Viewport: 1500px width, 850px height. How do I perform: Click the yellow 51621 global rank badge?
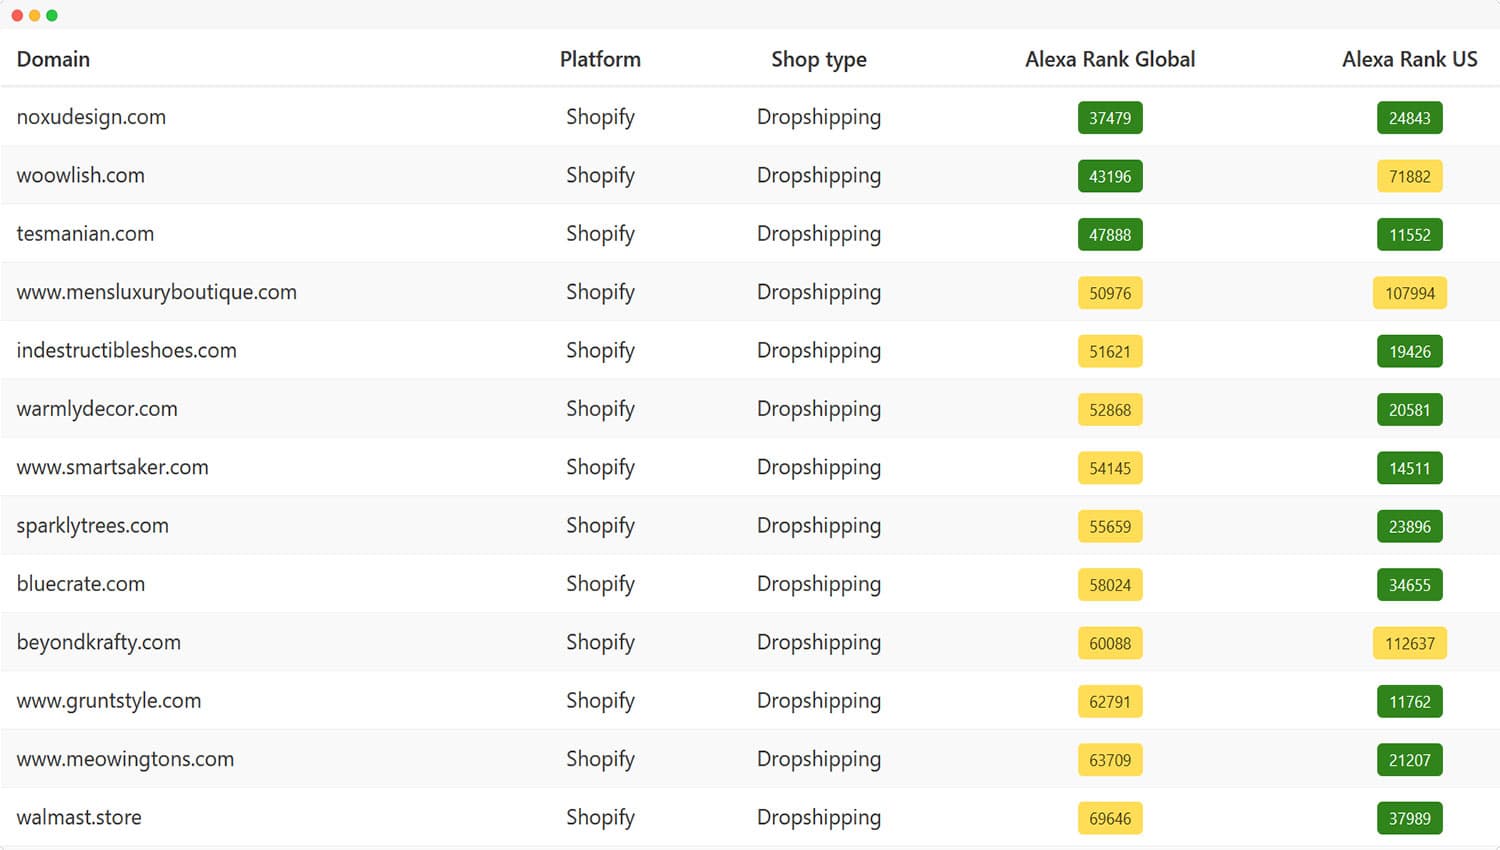coord(1110,351)
